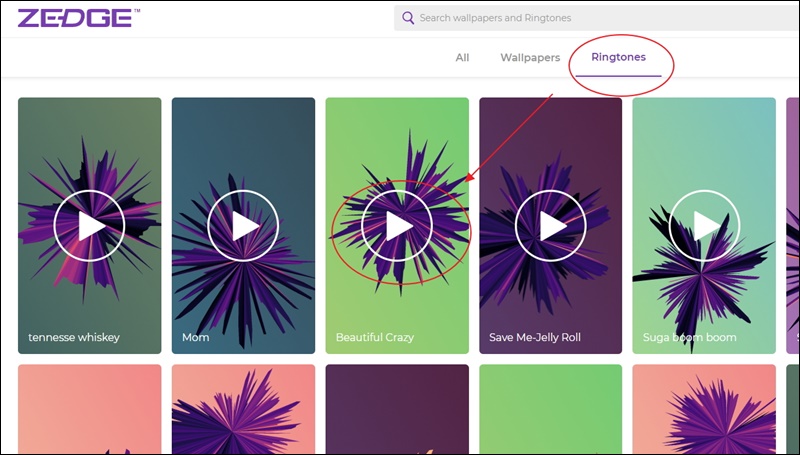Screen dimensions: 800x455
Task: Play the Mom ringtone
Action: (x=243, y=226)
